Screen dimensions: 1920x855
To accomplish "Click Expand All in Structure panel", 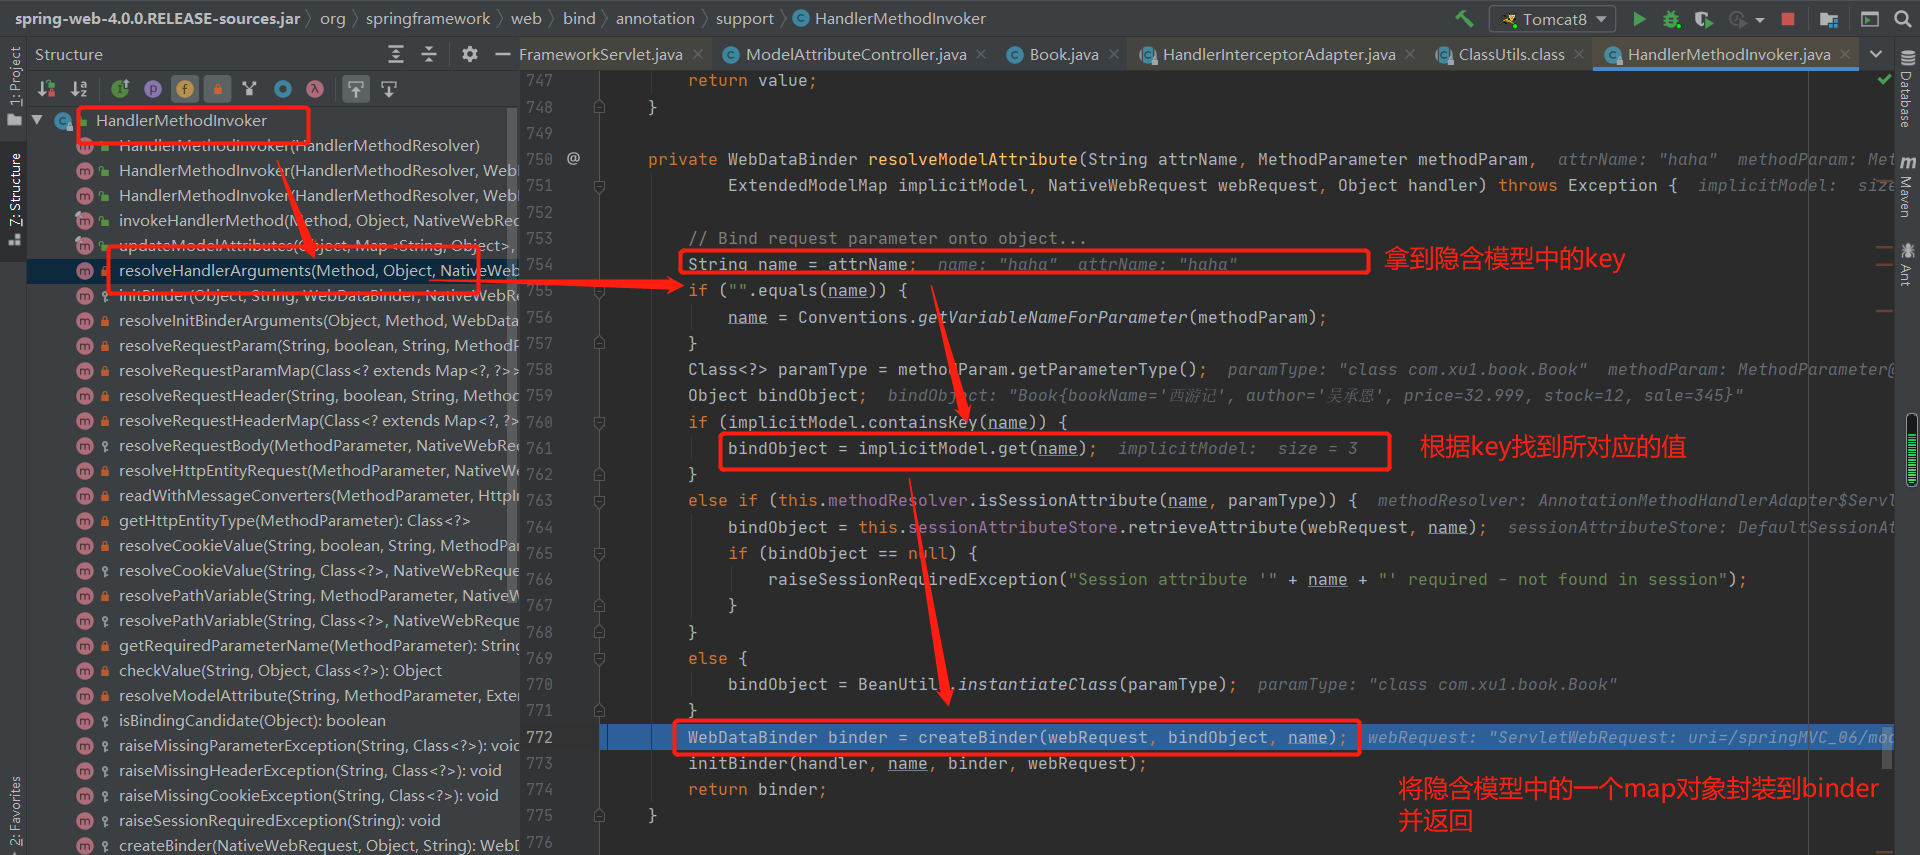I will (x=396, y=54).
